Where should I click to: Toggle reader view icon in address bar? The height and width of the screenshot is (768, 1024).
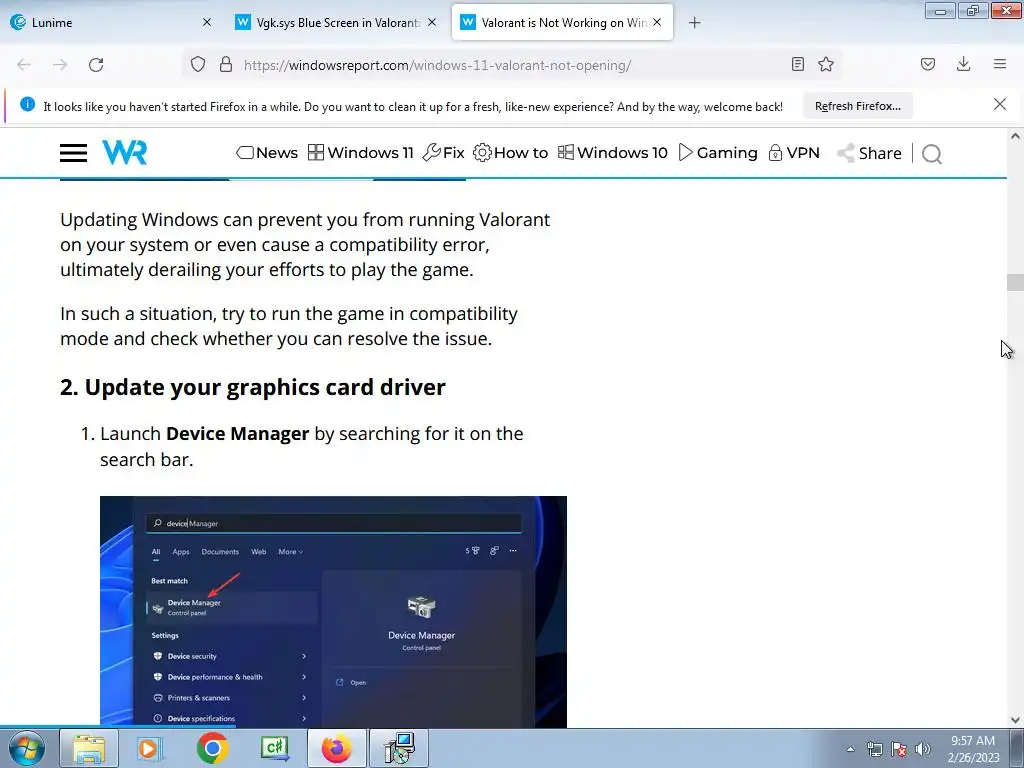(x=797, y=64)
